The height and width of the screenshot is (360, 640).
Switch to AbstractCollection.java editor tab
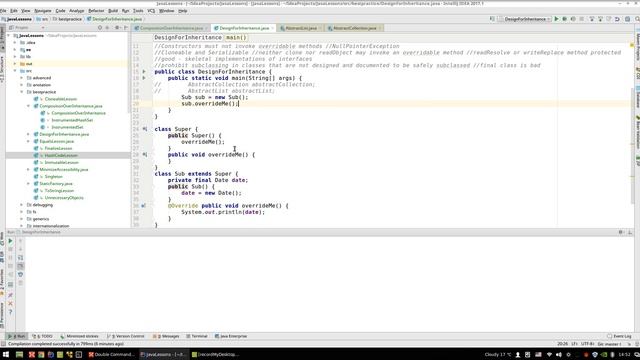[x=355, y=28]
